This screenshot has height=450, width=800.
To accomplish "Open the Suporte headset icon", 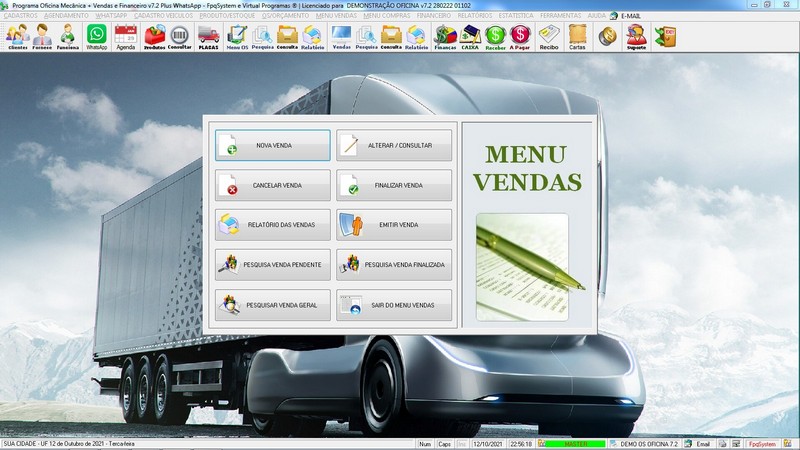I will click(636, 37).
